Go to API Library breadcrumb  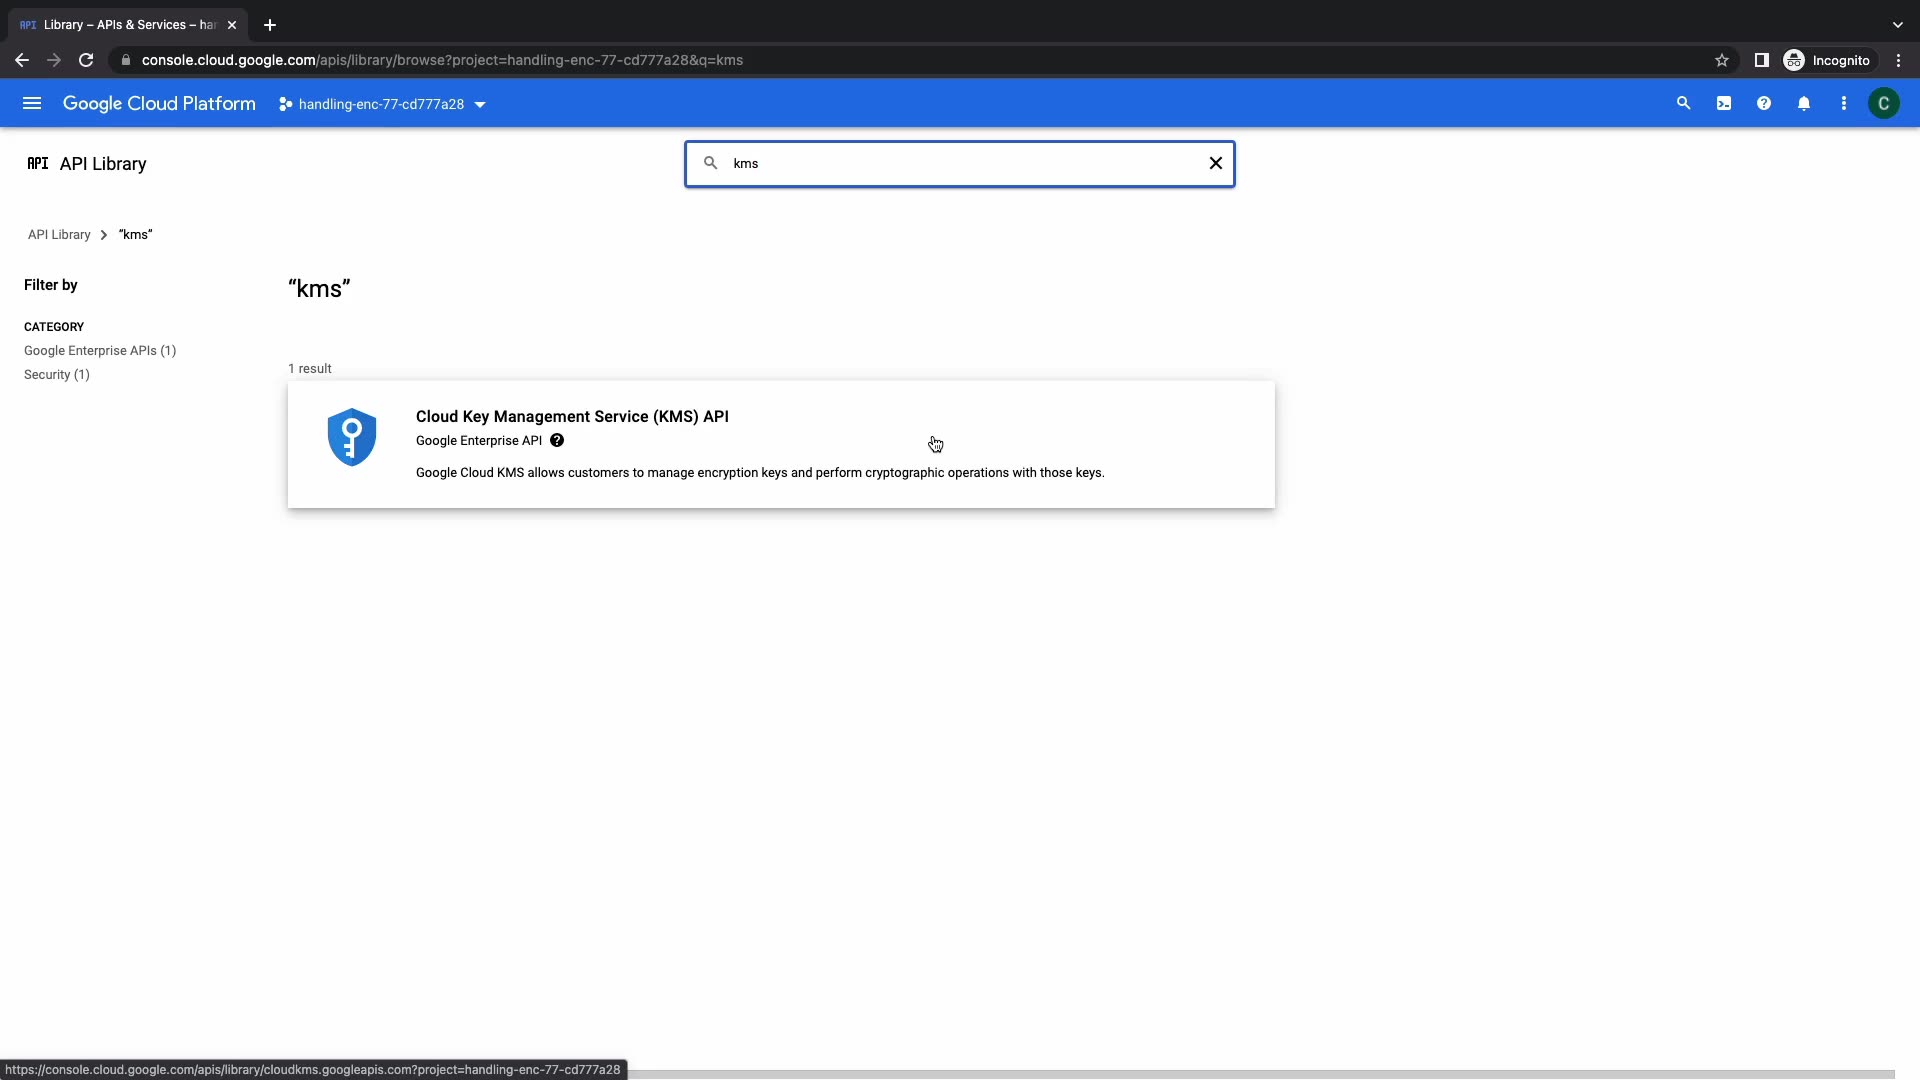59,235
